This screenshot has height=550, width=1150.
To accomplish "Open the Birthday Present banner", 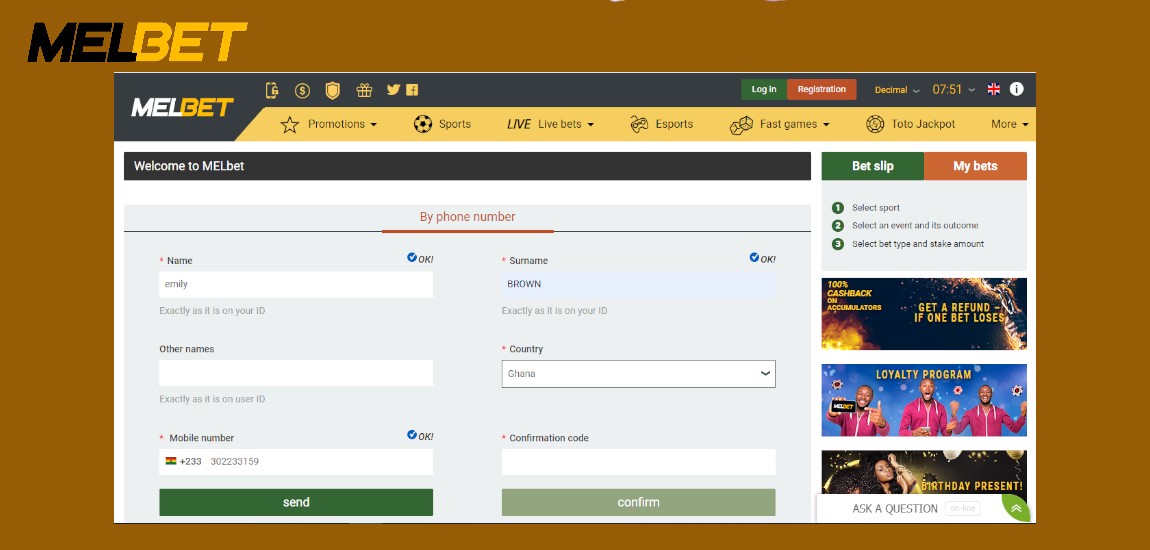I will (924, 472).
